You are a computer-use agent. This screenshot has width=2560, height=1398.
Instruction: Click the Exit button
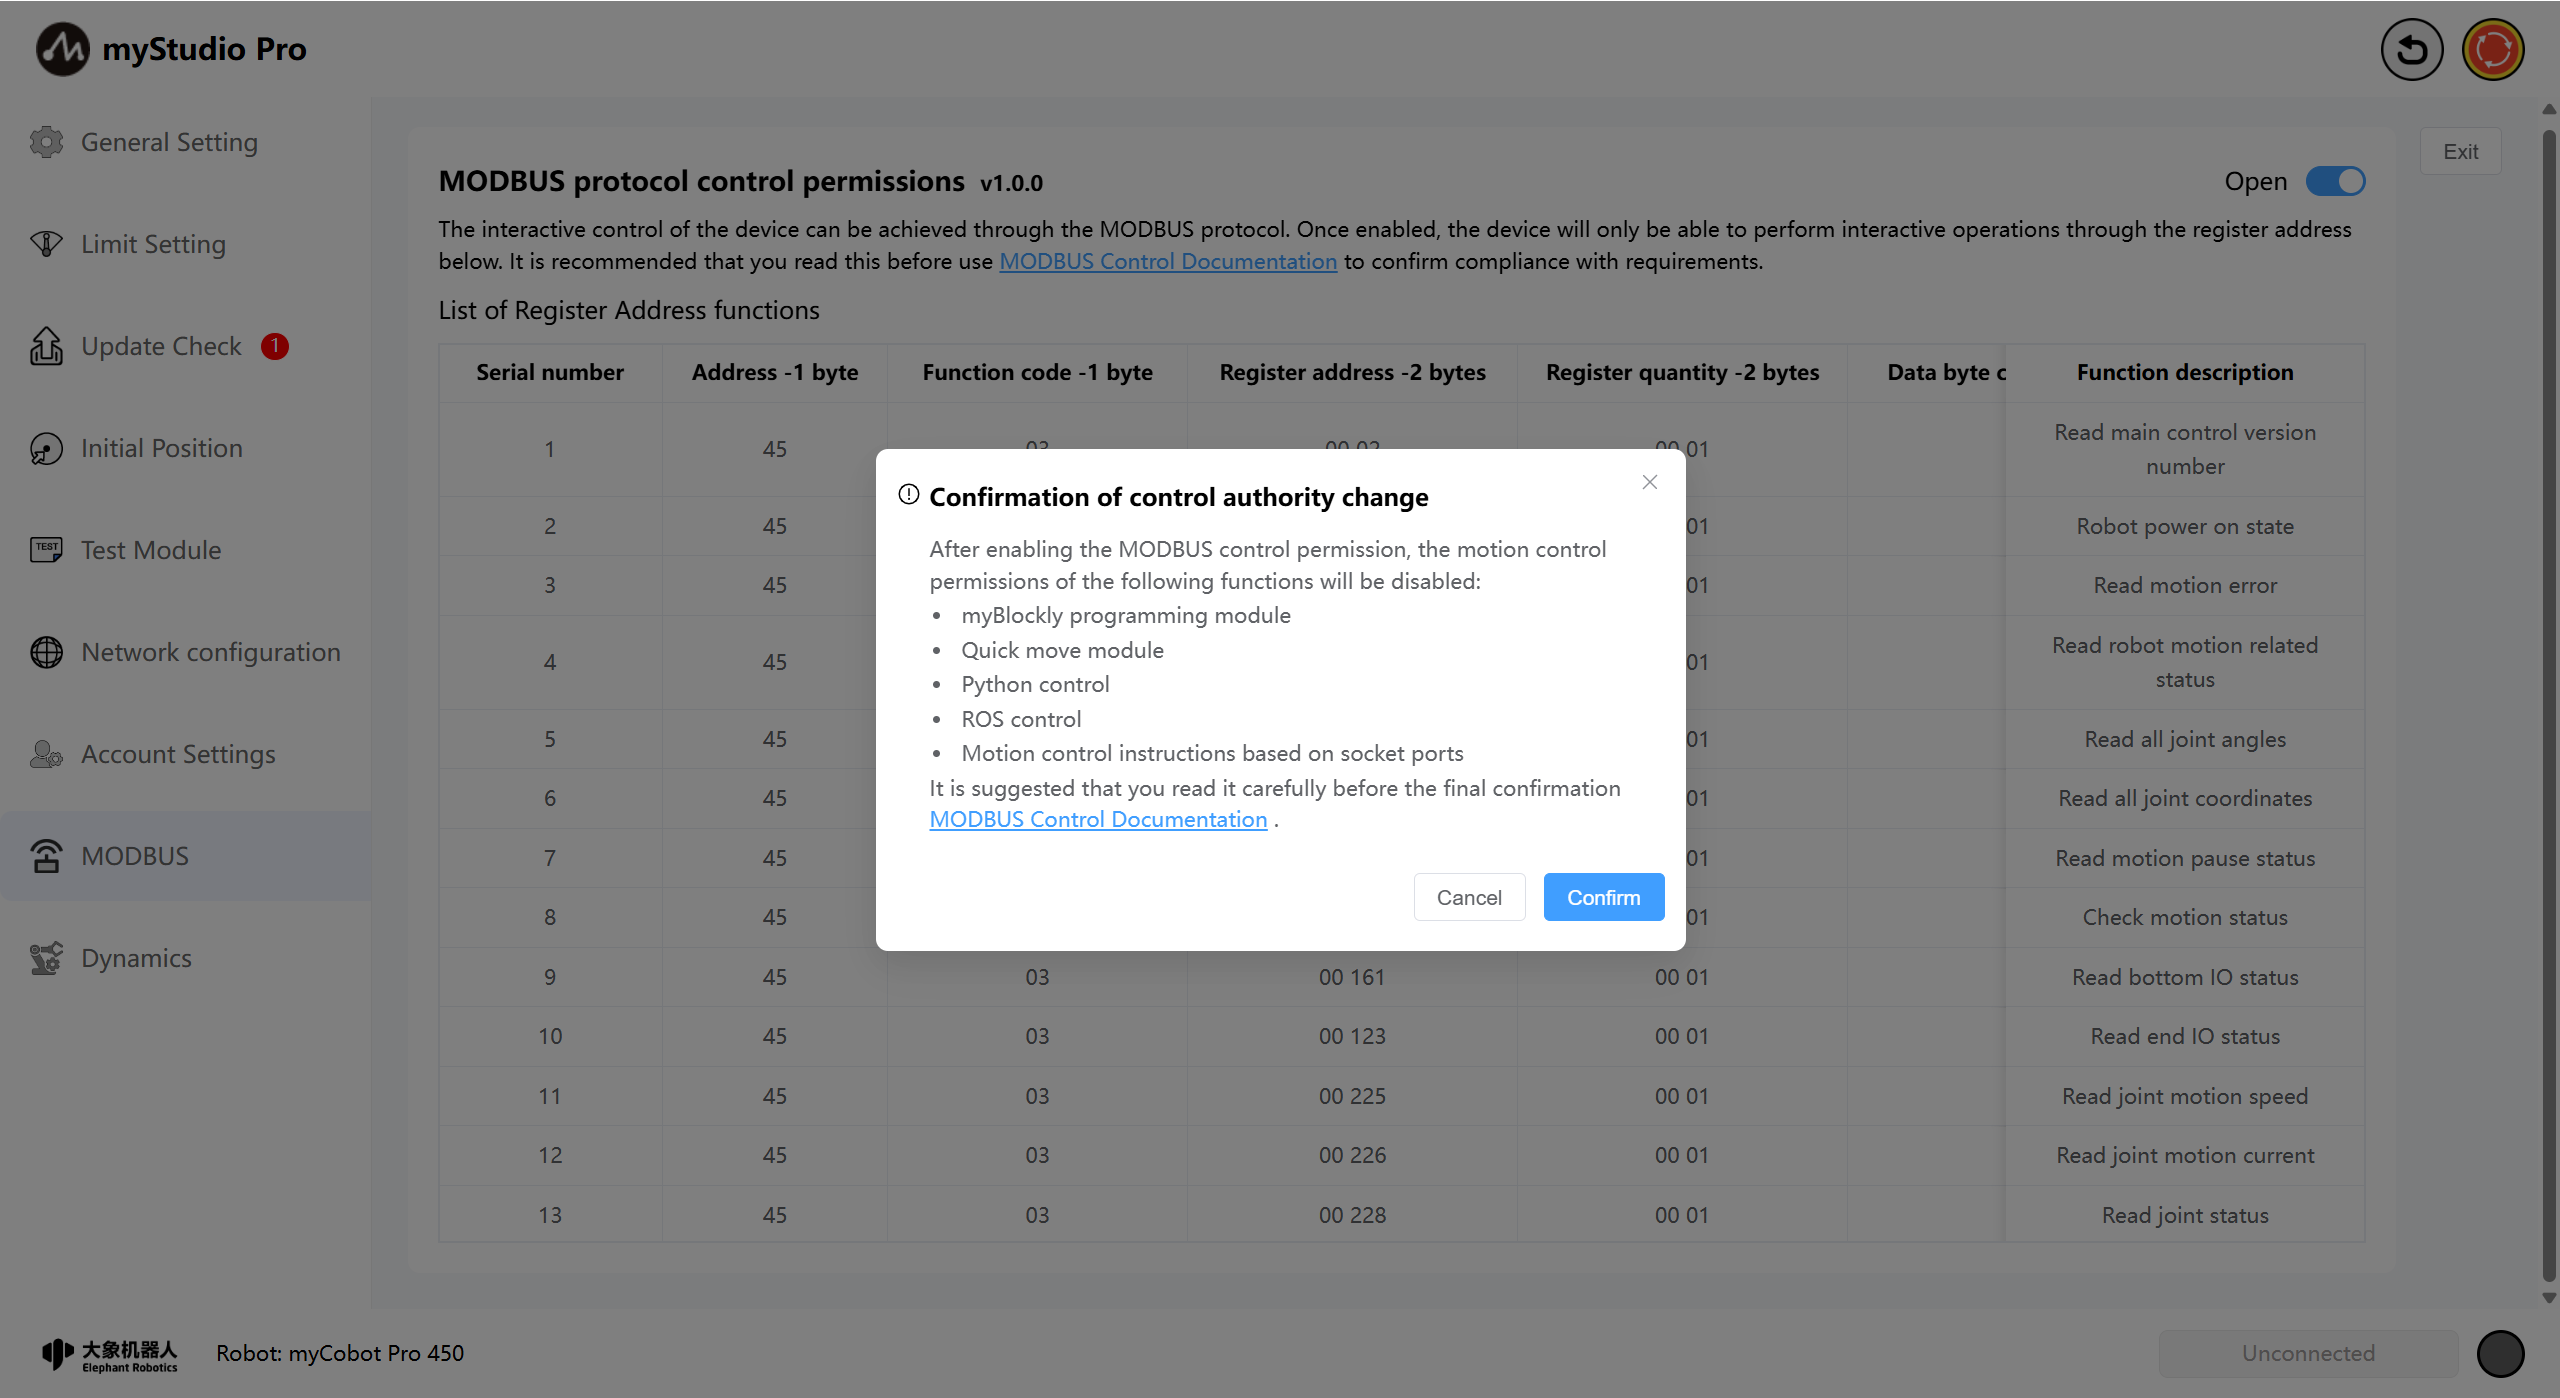point(2460,151)
